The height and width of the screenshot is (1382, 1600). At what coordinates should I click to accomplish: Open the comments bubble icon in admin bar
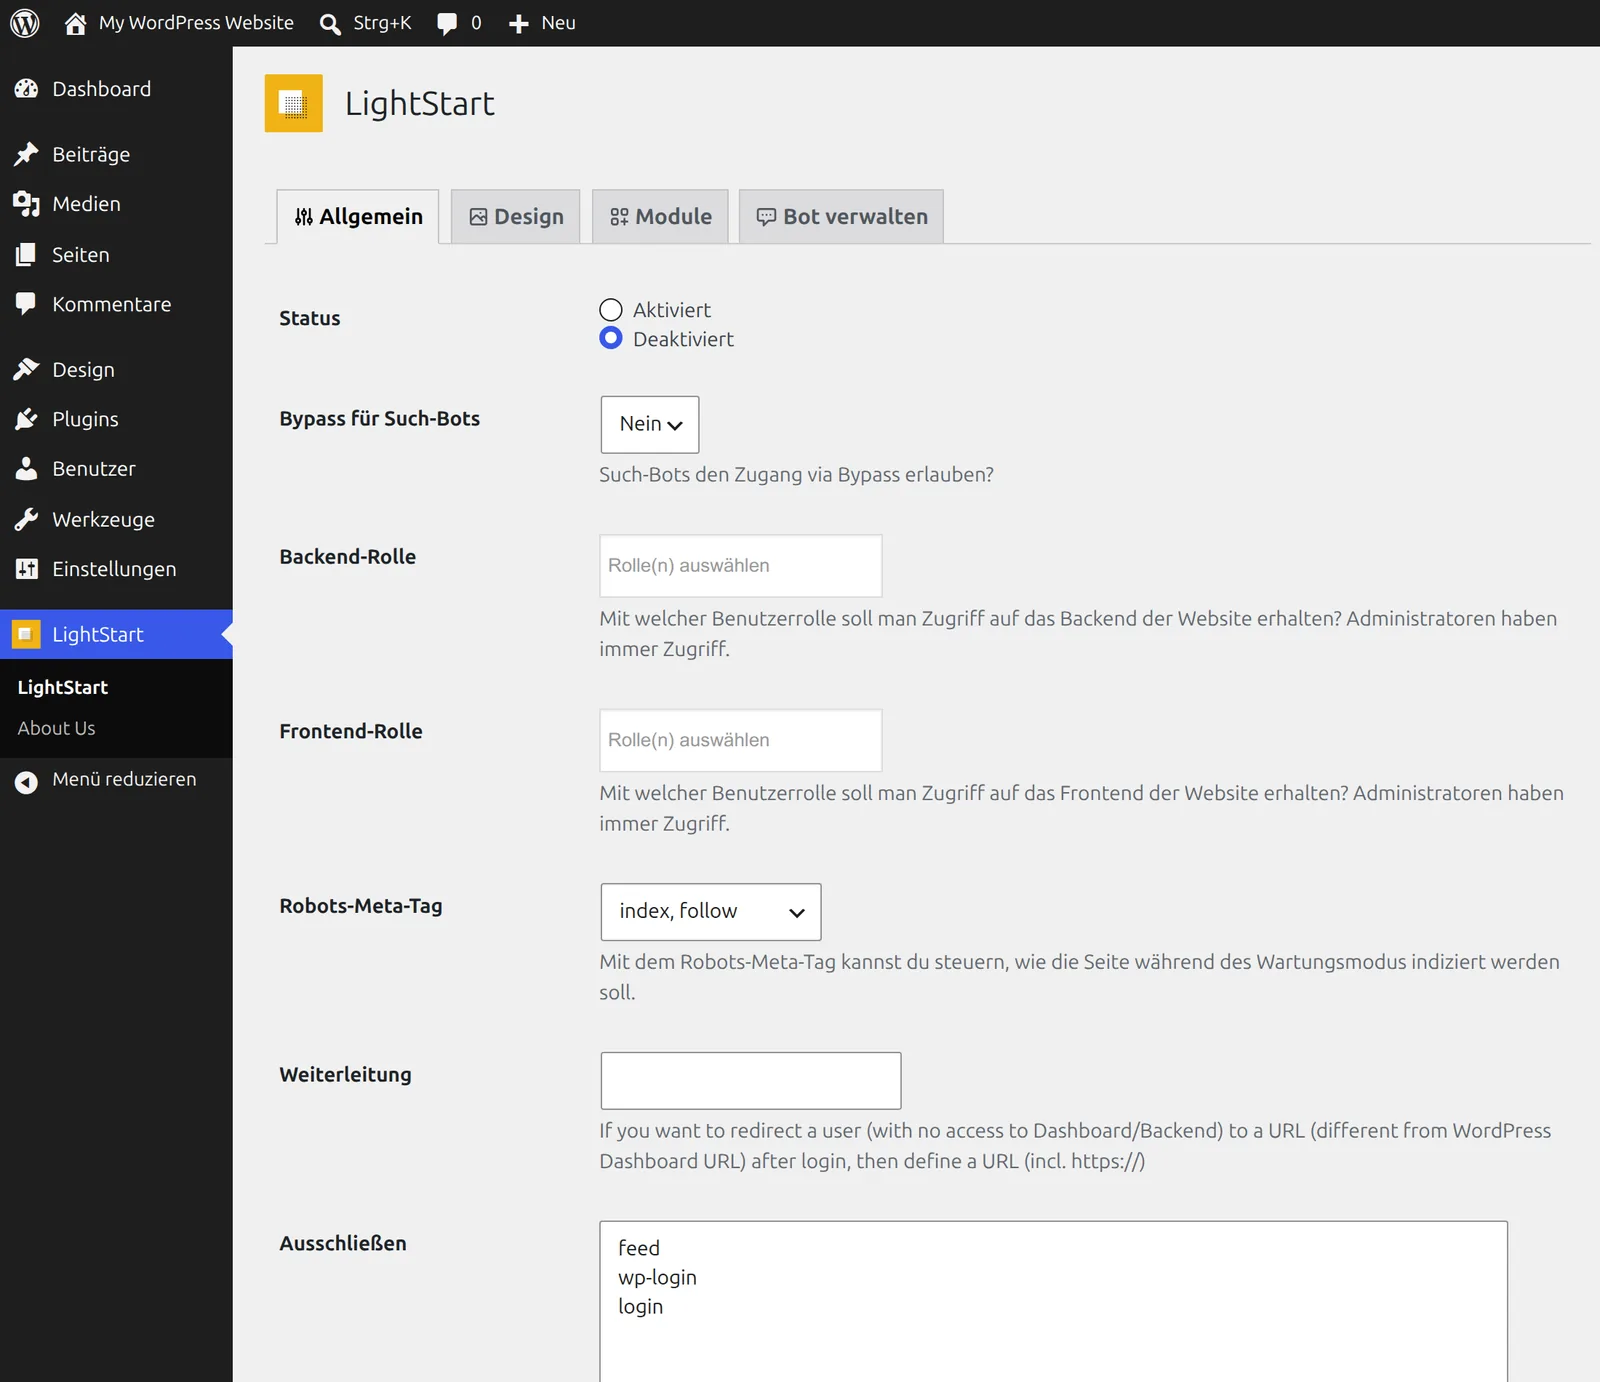tap(447, 24)
